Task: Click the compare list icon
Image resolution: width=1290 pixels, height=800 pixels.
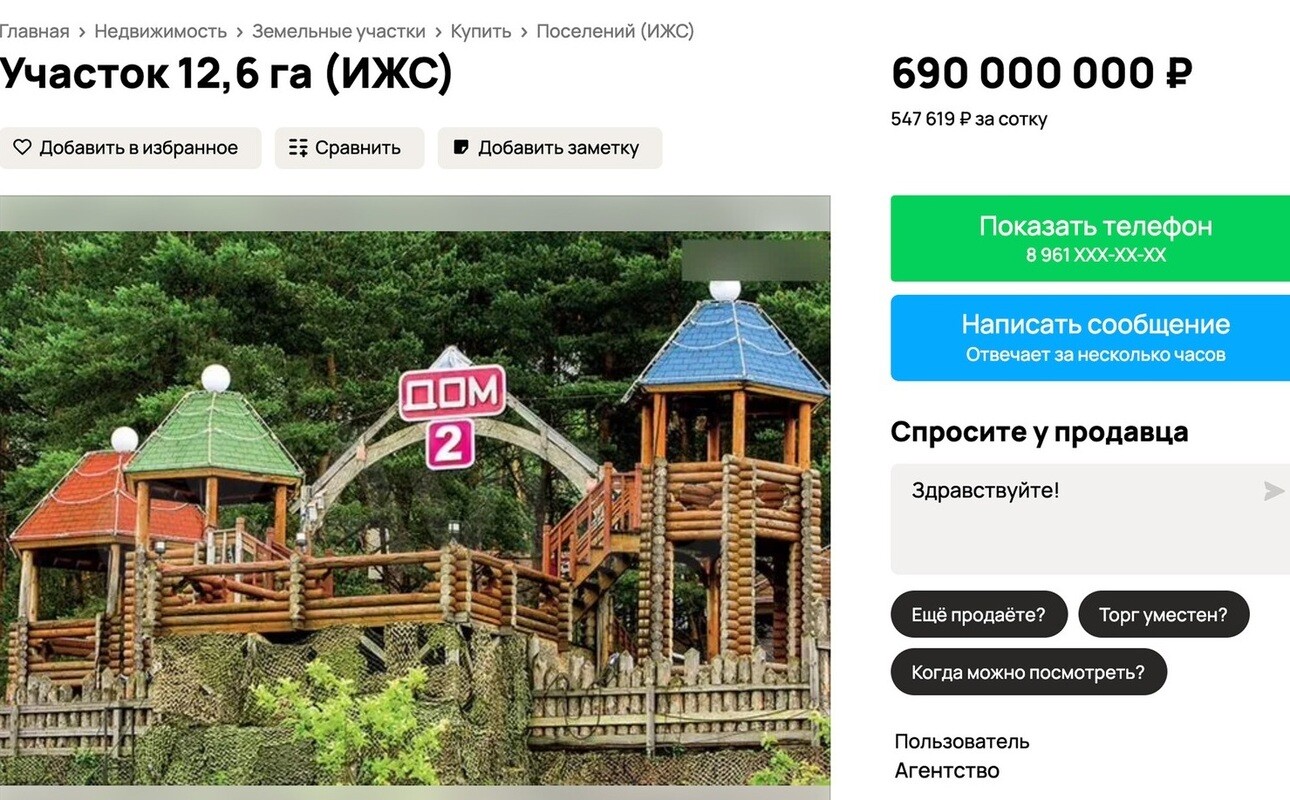Action: [x=298, y=148]
